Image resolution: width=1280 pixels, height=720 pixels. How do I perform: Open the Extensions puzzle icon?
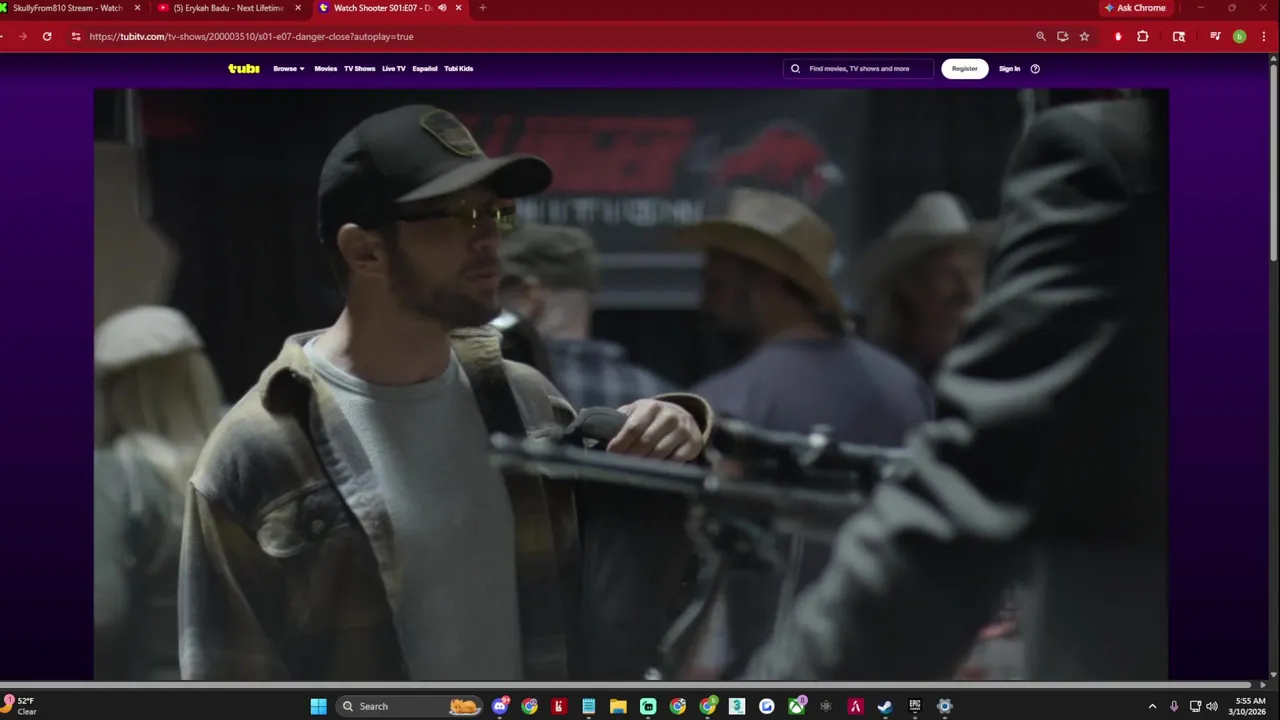click(1143, 36)
